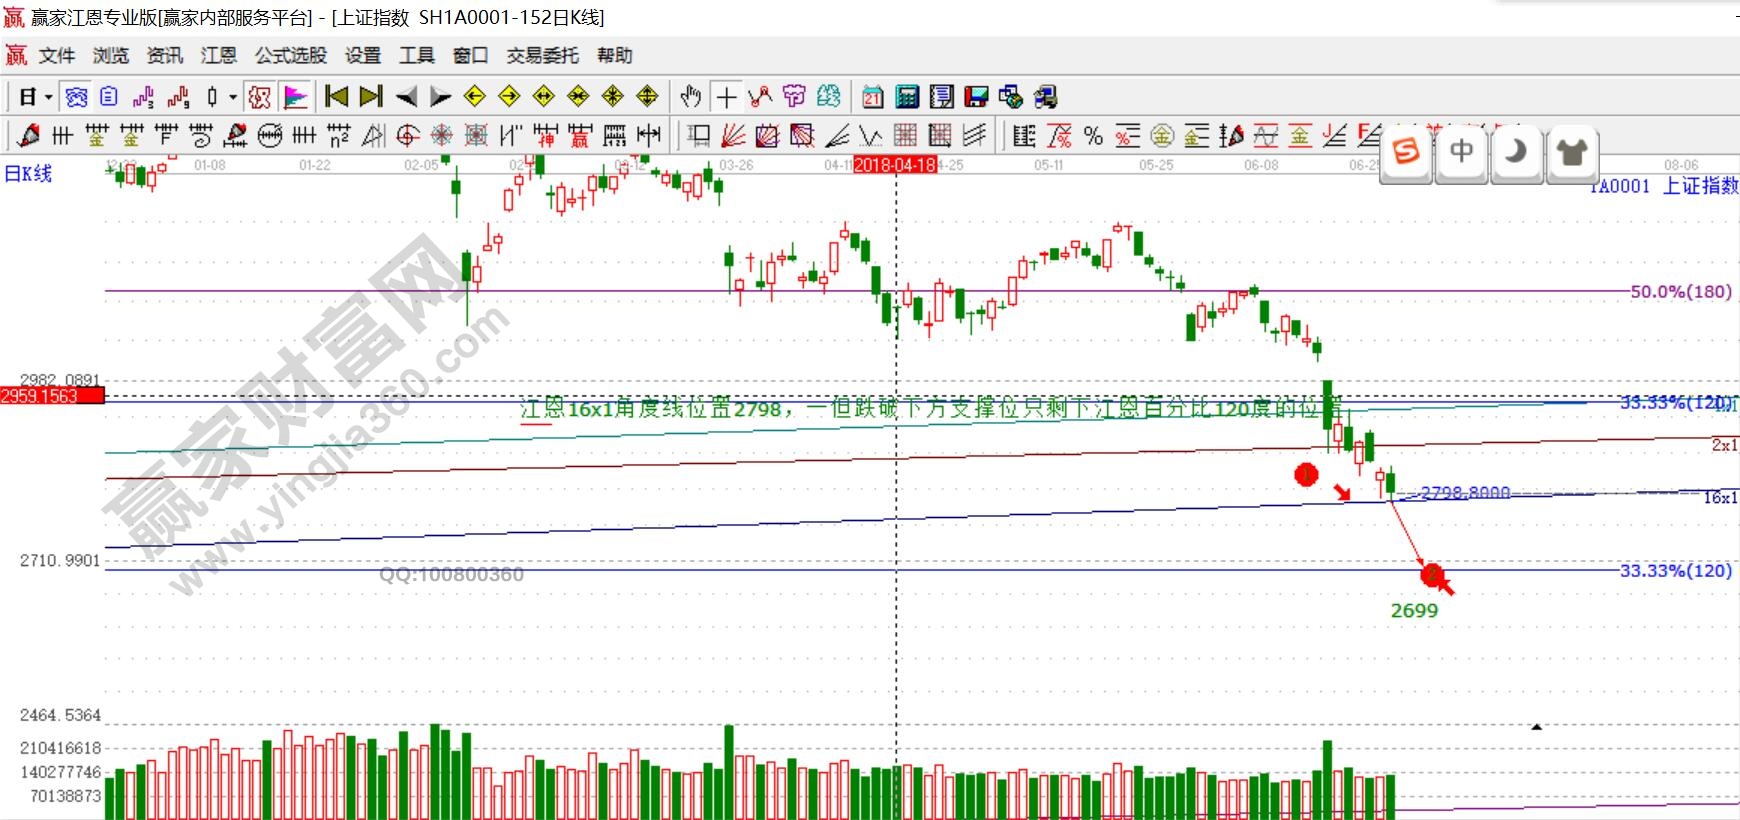Open the 江恩 menu
Screen dimensions: 1740x820
(x=218, y=56)
